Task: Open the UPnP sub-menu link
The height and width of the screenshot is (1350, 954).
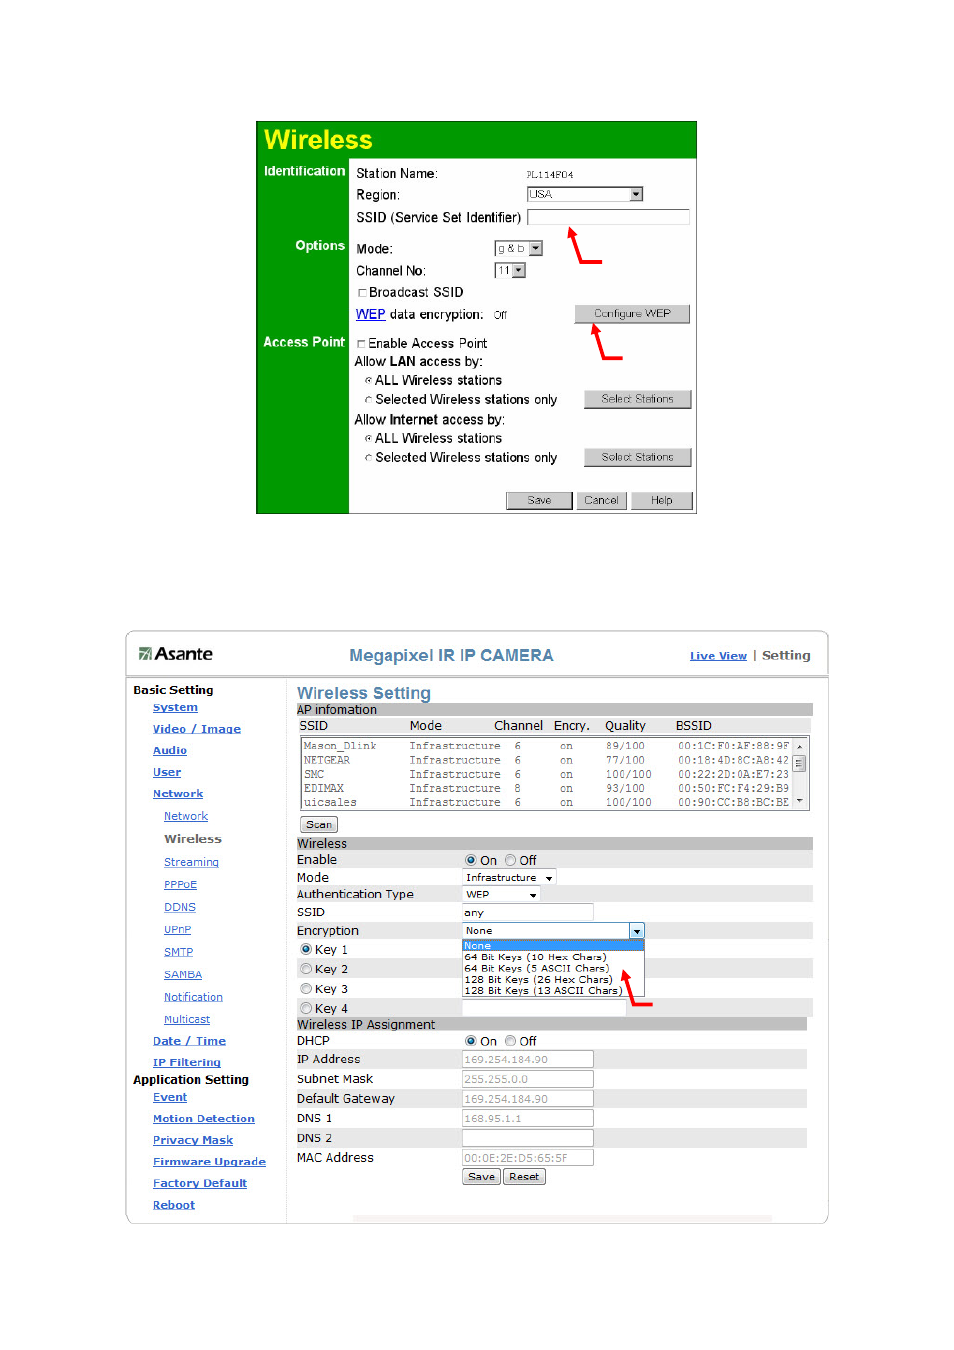Action: [x=177, y=930]
